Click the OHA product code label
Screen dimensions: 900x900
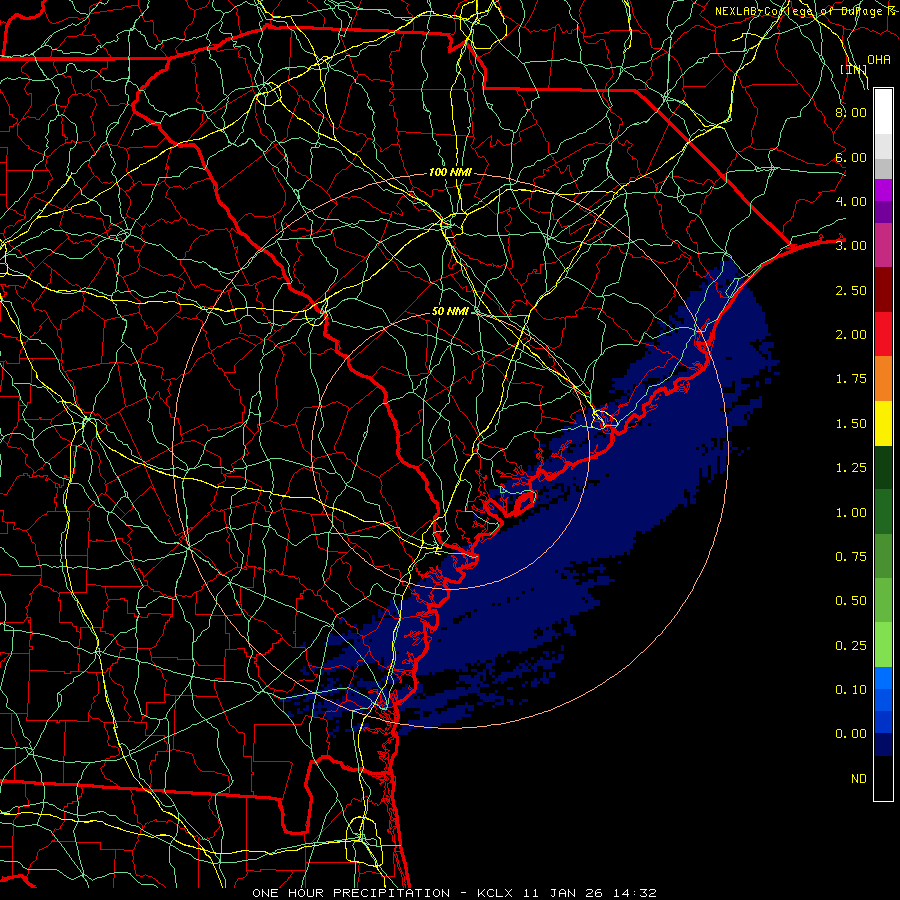pos(879,59)
